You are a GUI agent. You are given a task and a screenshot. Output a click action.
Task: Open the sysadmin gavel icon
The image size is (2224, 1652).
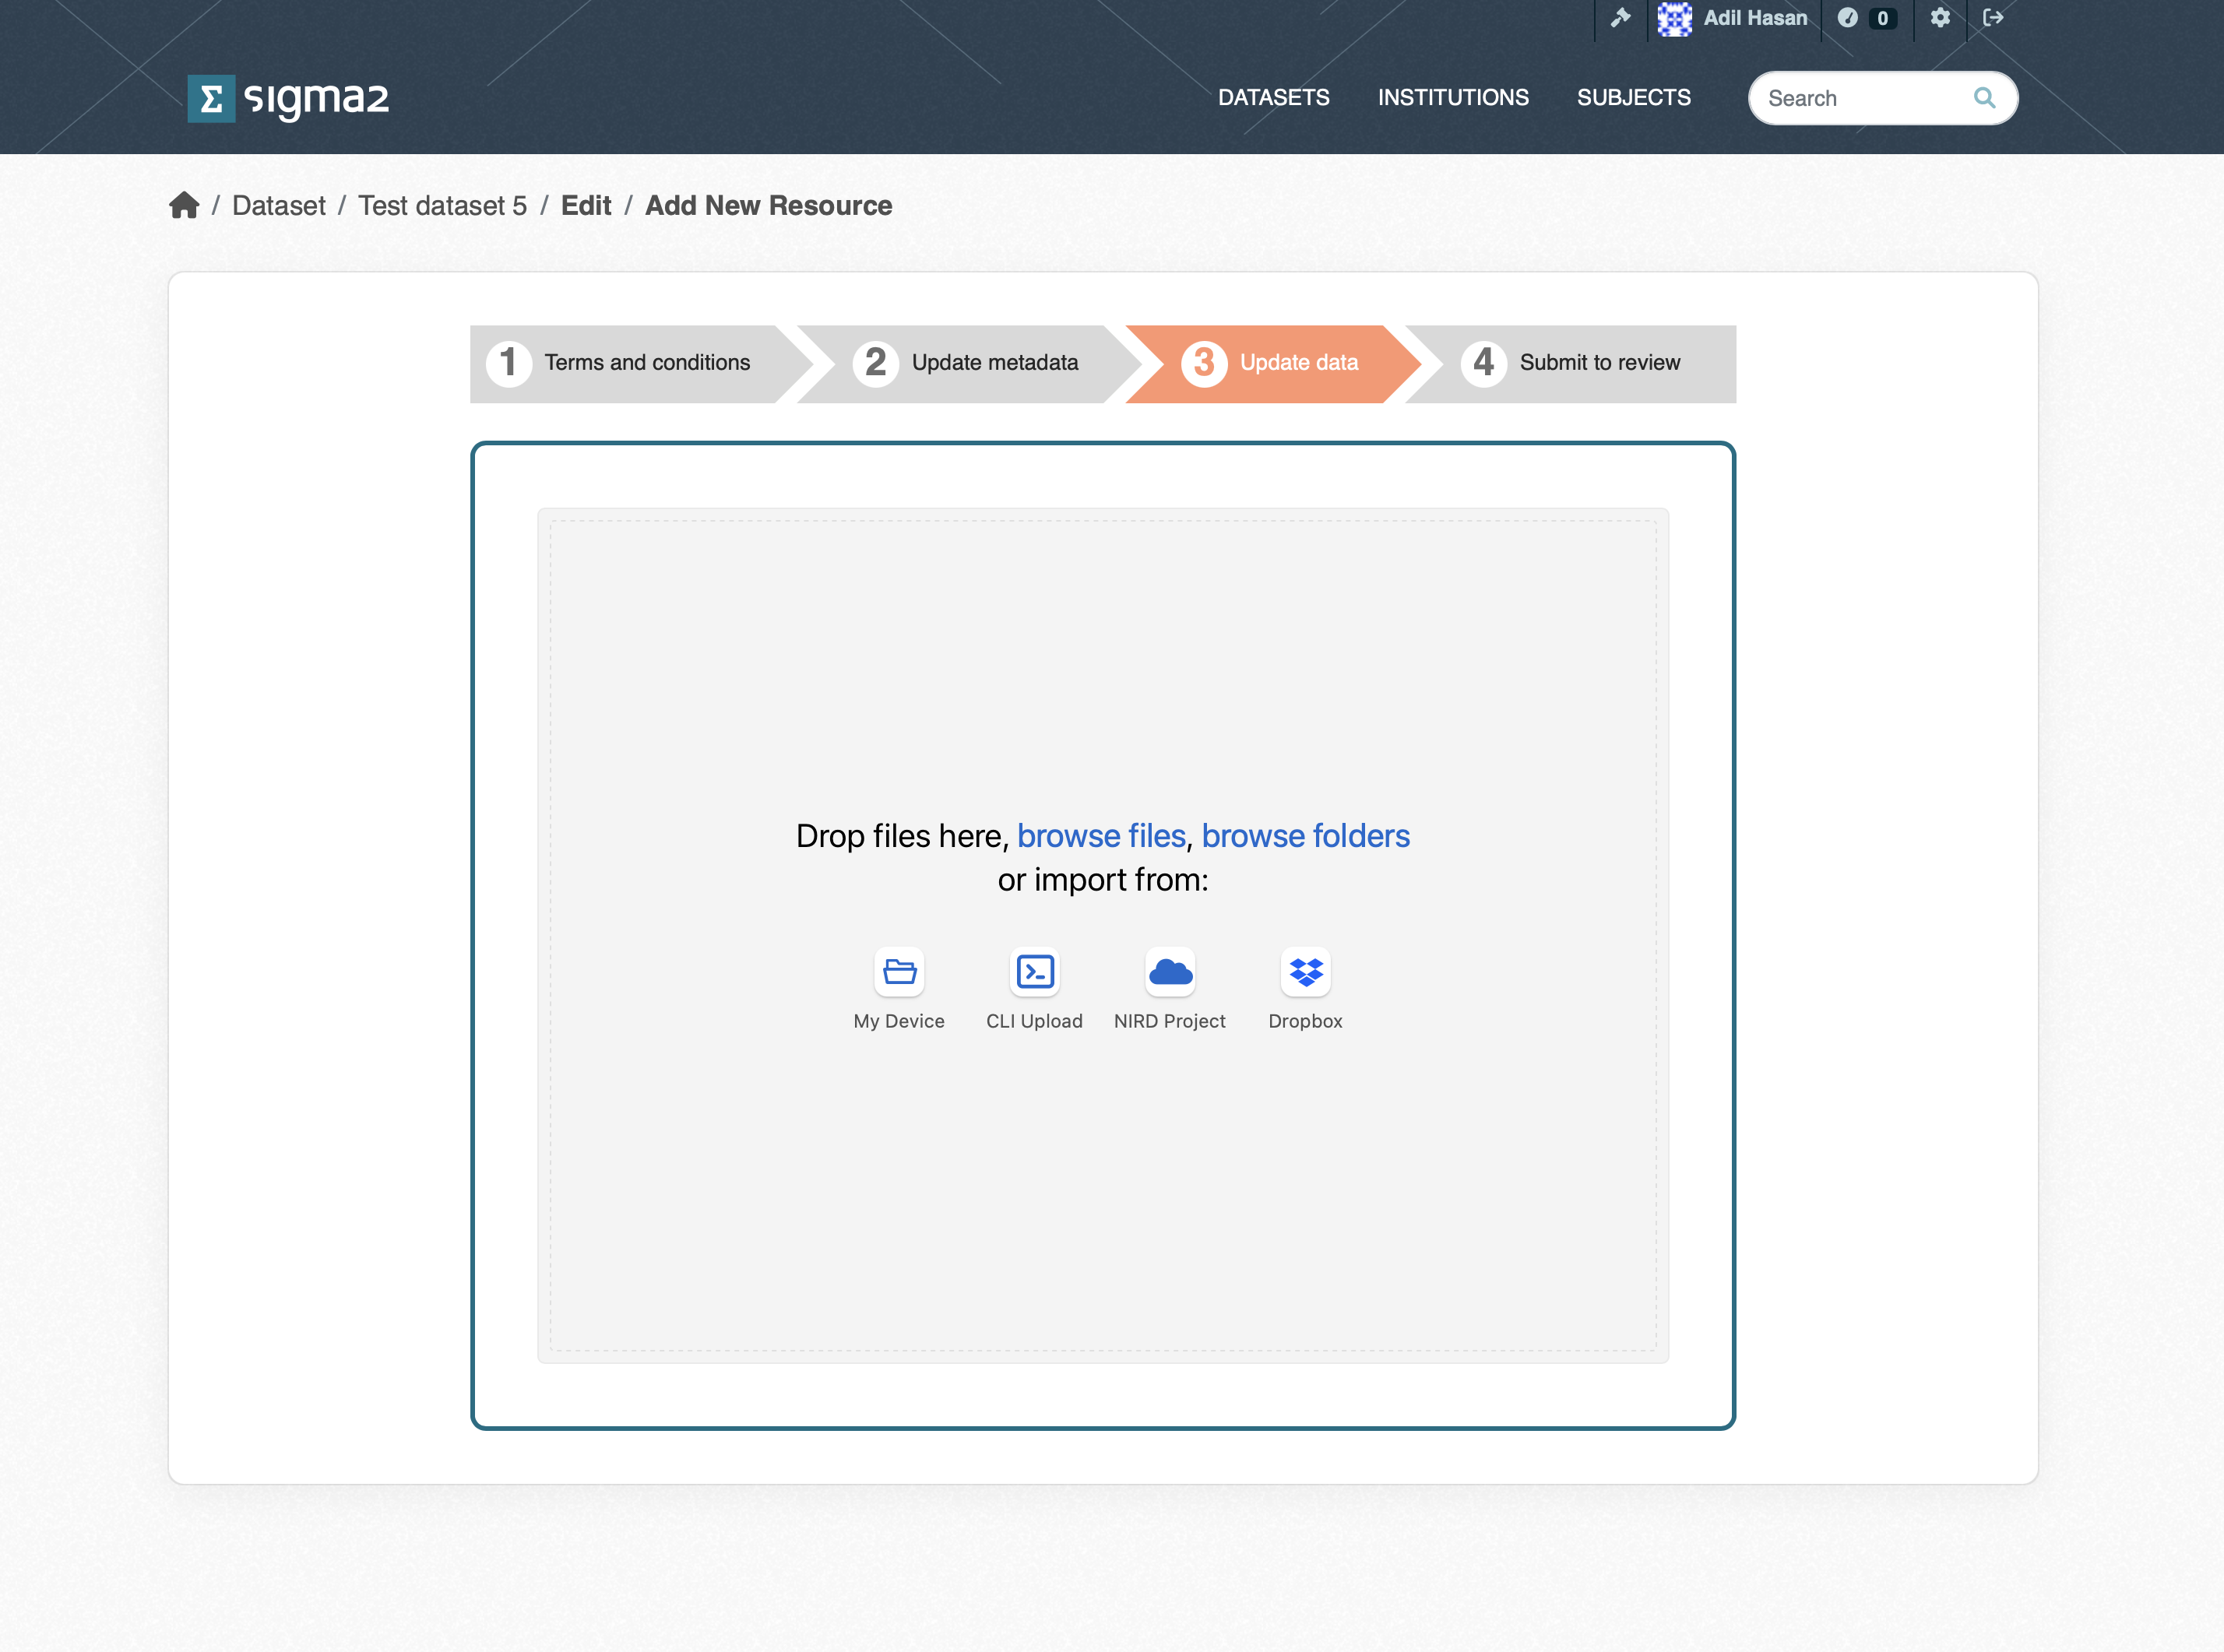tap(1620, 17)
